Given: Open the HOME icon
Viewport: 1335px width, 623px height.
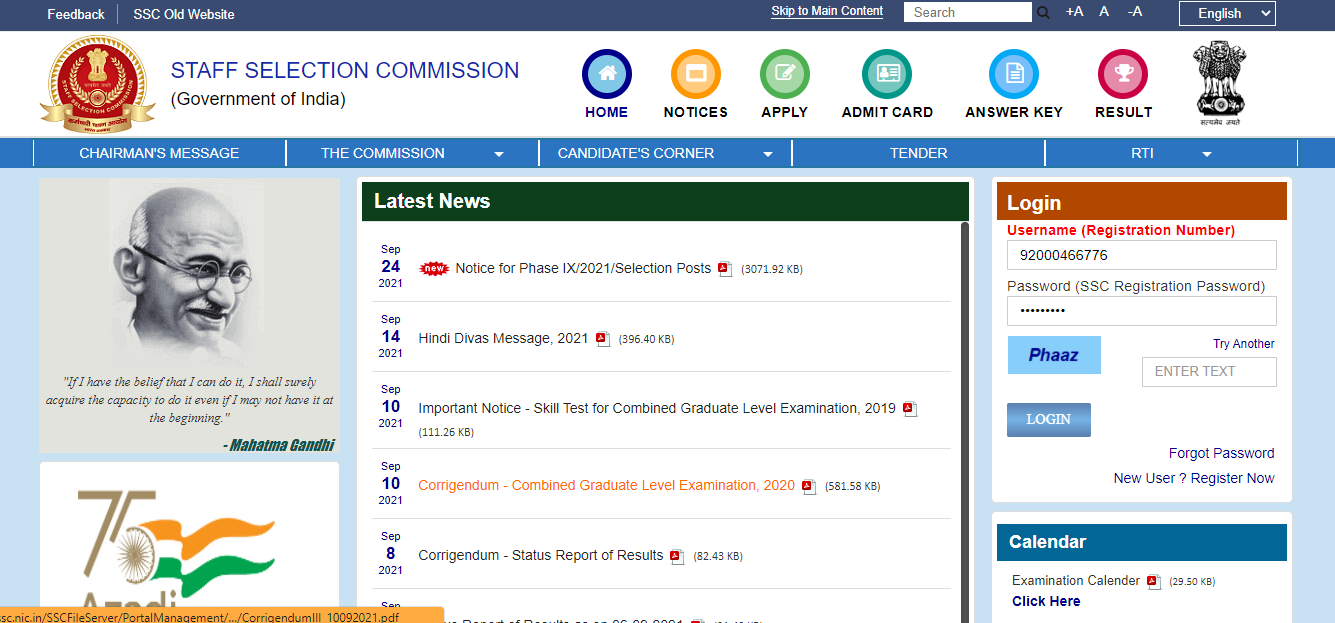Looking at the screenshot, I should (x=607, y=74).
